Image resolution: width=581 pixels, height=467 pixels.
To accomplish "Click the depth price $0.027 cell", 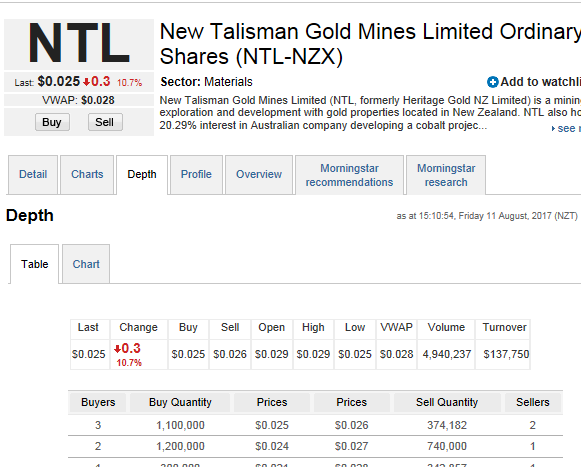I will point(352,447).
